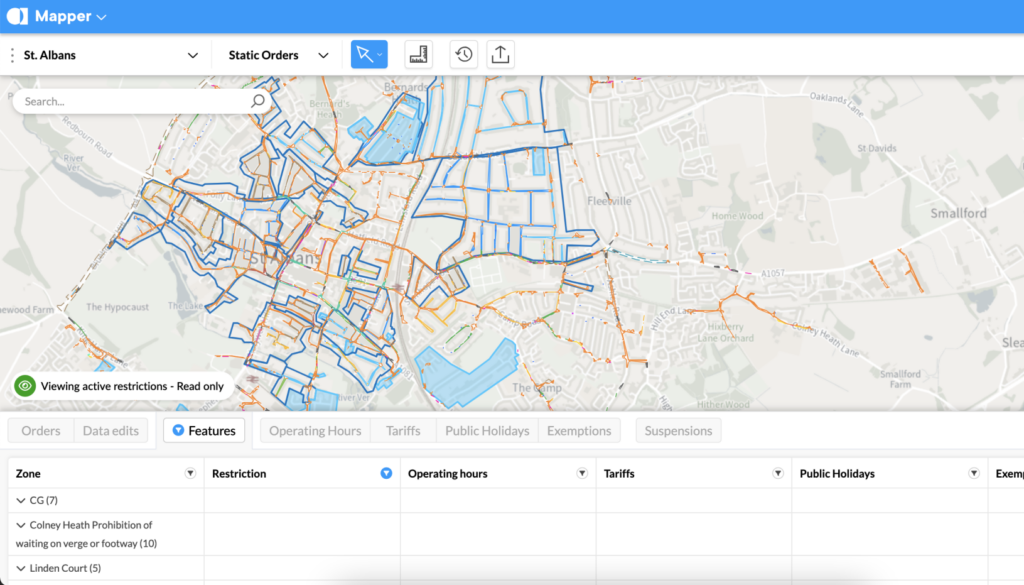The height and width of the screenshot is (585, 1024).
Task: Switch to the Suspensions tab
Action: [678, 431]
